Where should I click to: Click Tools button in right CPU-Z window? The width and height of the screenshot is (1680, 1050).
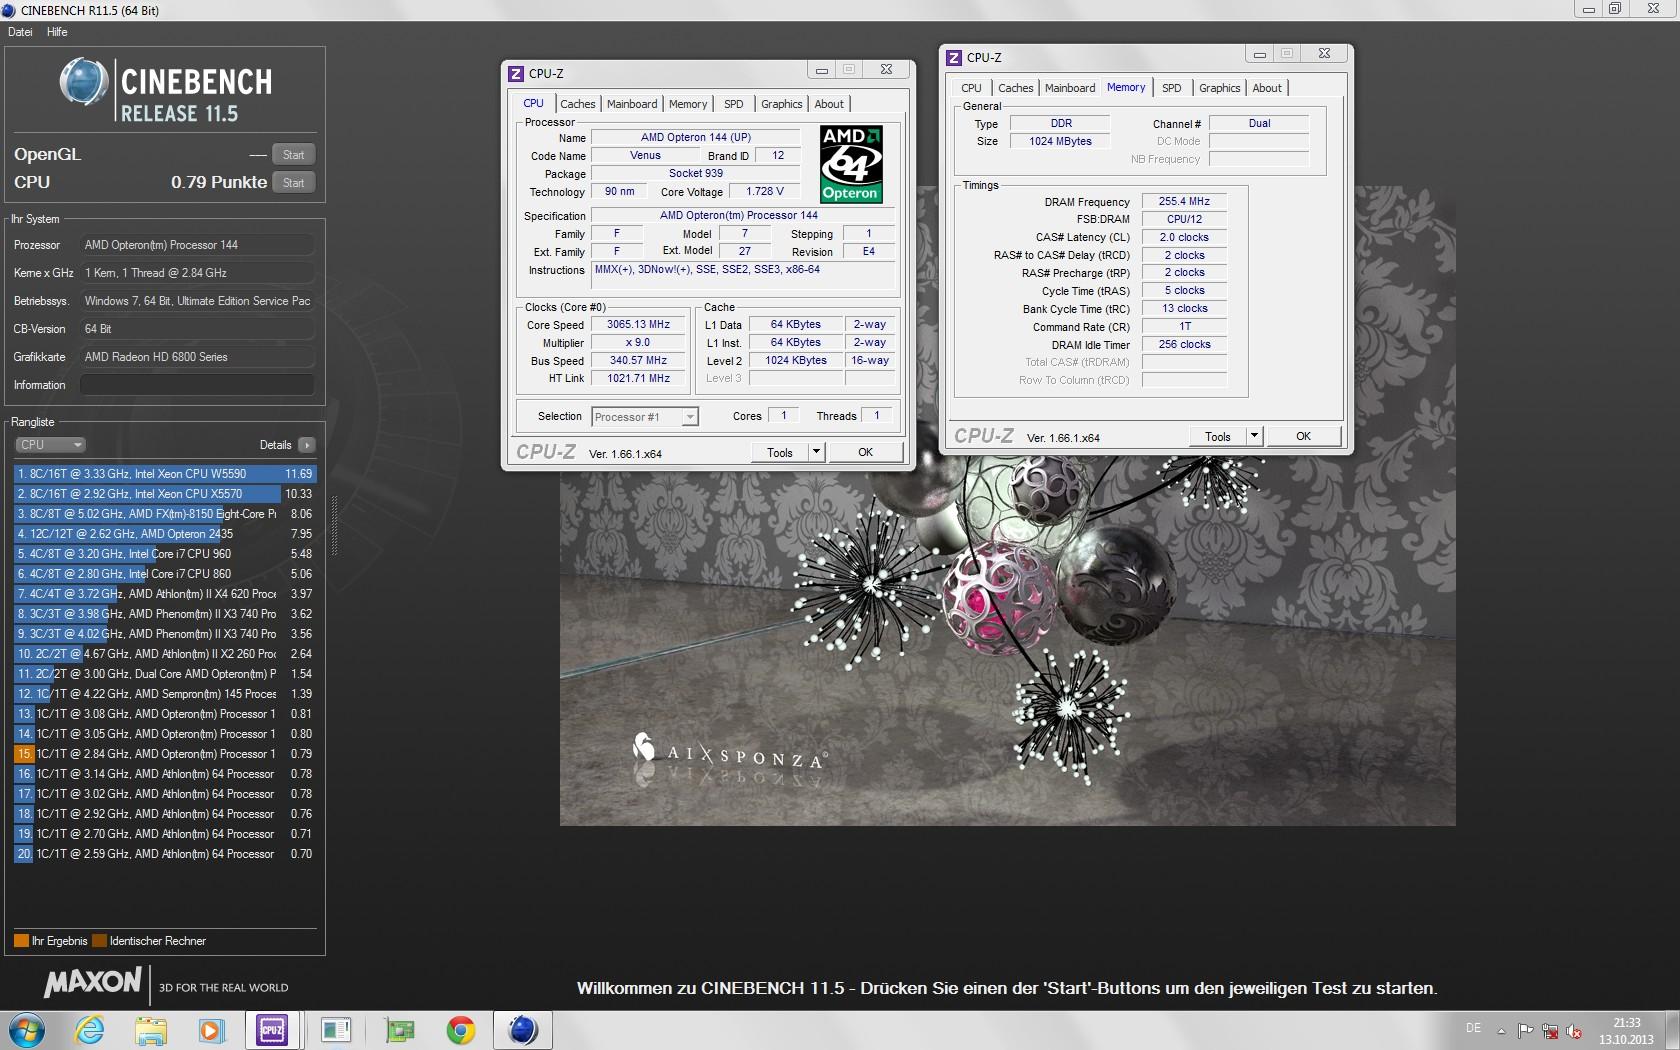(x=1218, y=437)
